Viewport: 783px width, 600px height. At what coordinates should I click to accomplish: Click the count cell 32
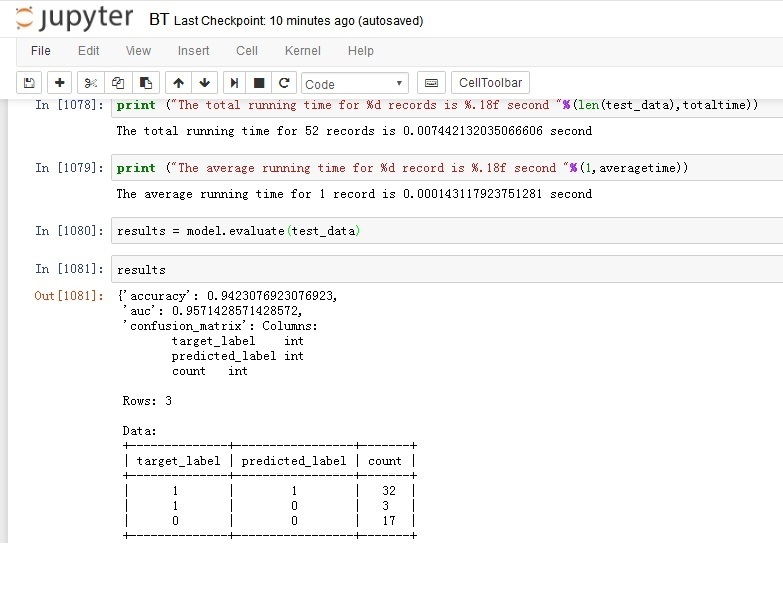[389, 491]
